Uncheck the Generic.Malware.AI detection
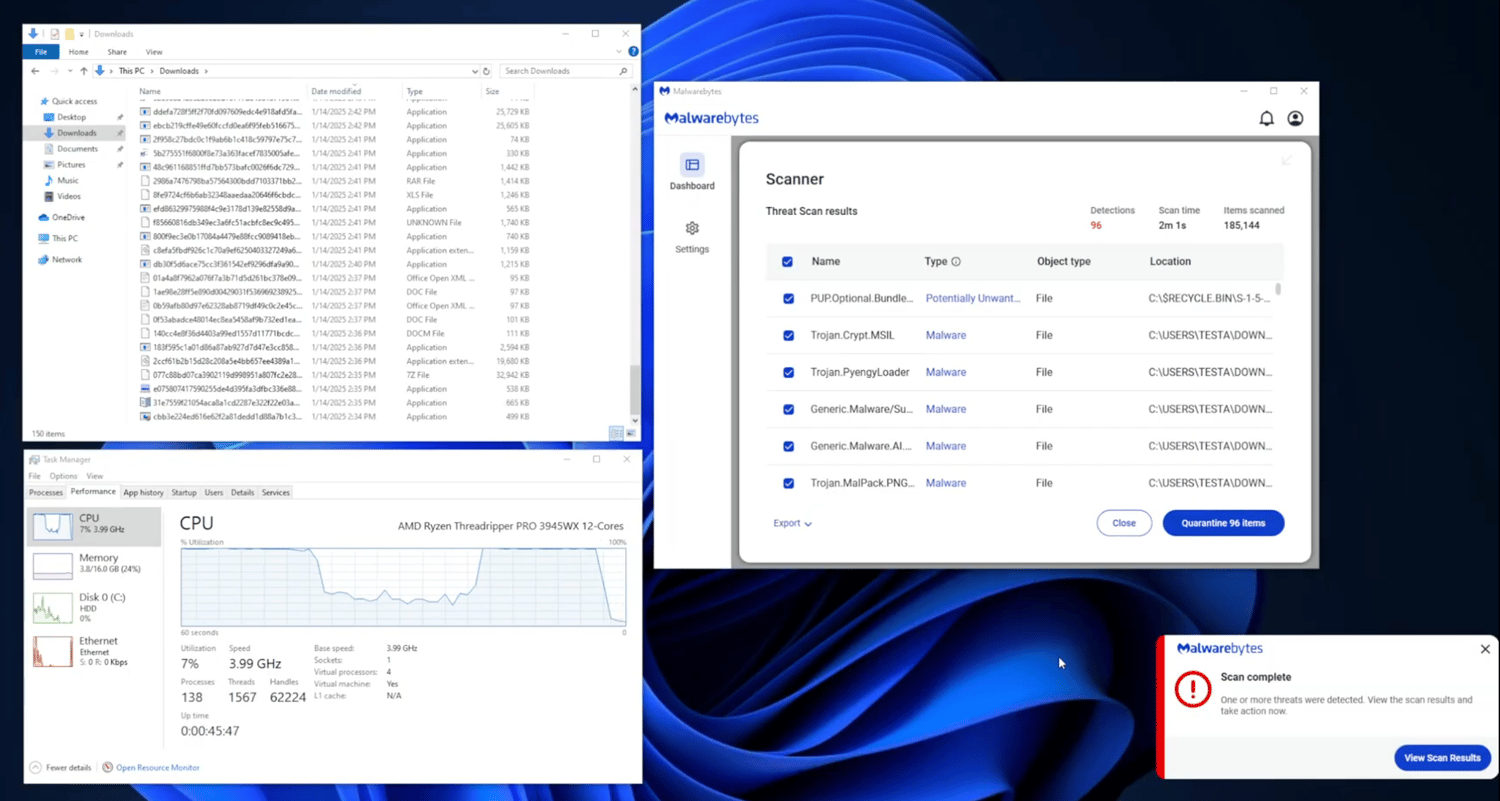This screenshot has height=801, width=1500. [788, 447]
